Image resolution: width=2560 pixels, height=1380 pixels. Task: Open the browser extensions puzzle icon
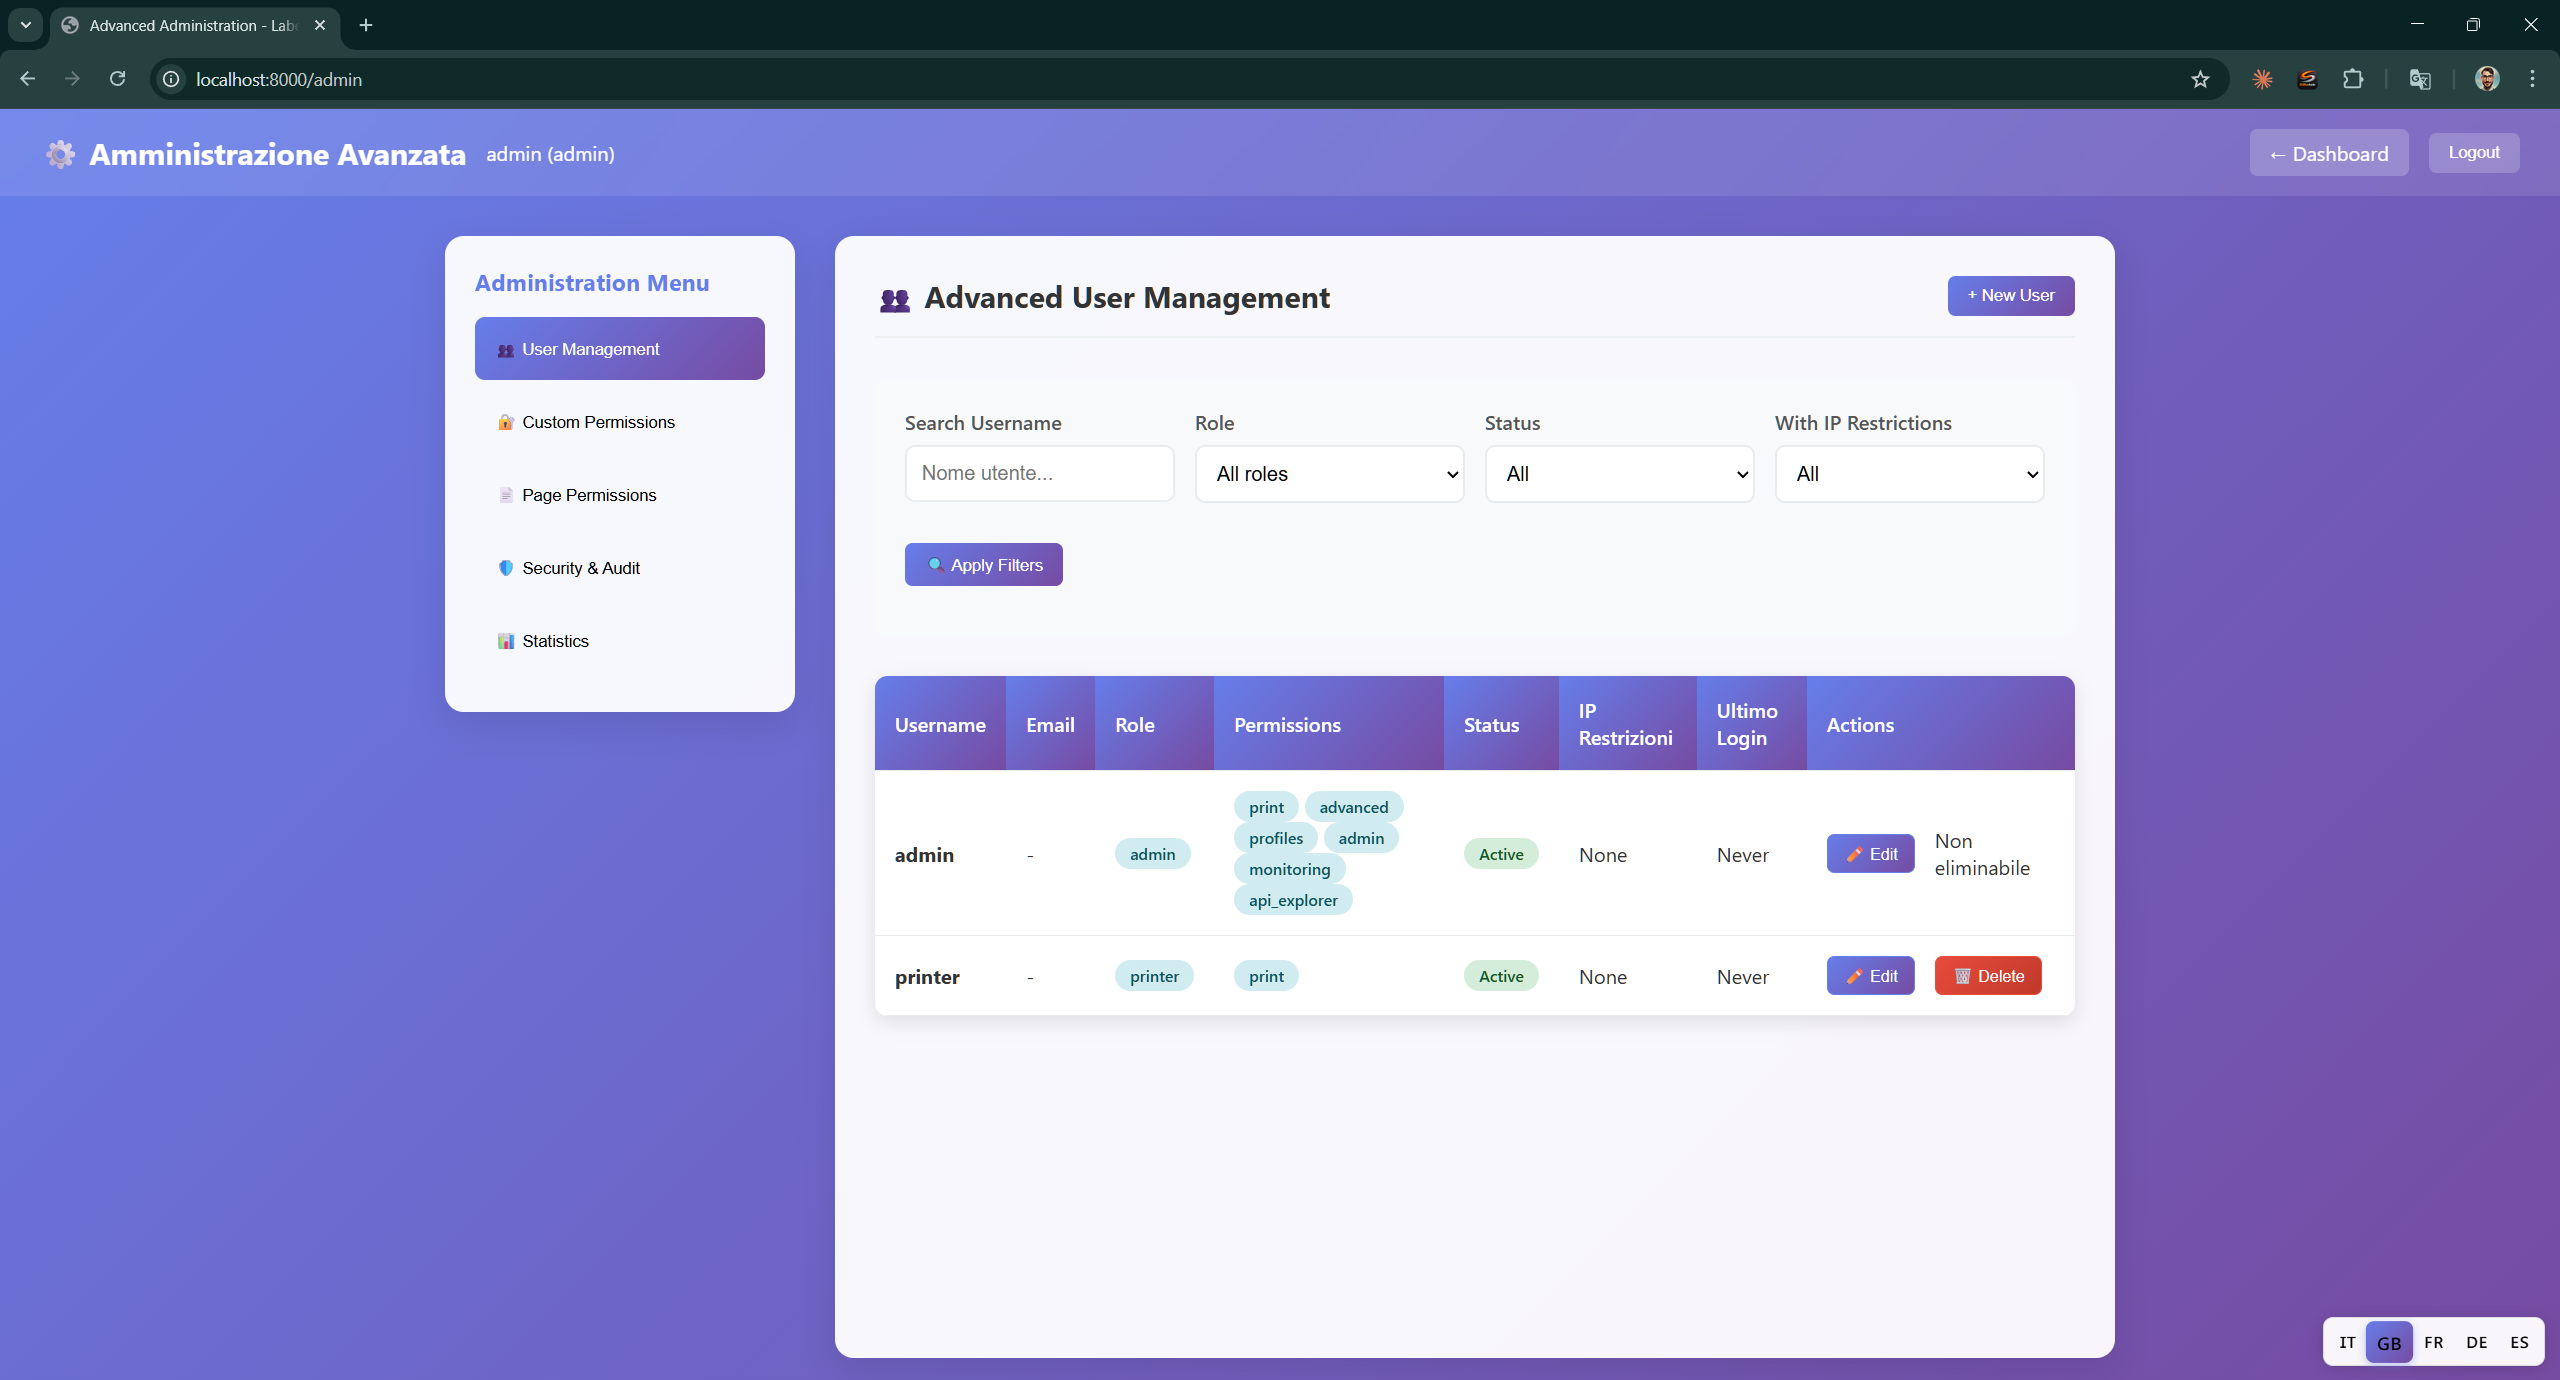pyautogui.click(x=2353, y=79)
